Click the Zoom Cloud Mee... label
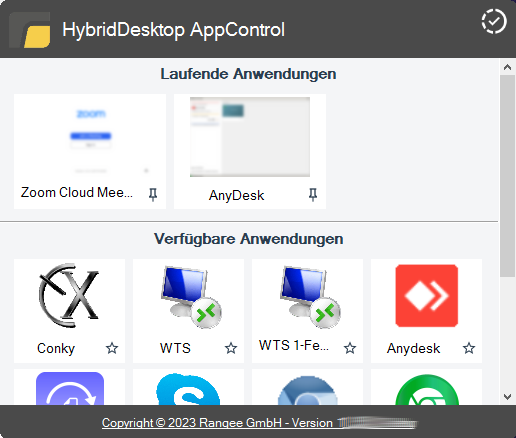The height and width of the screenshot is (438, 516). pos(77,193)
